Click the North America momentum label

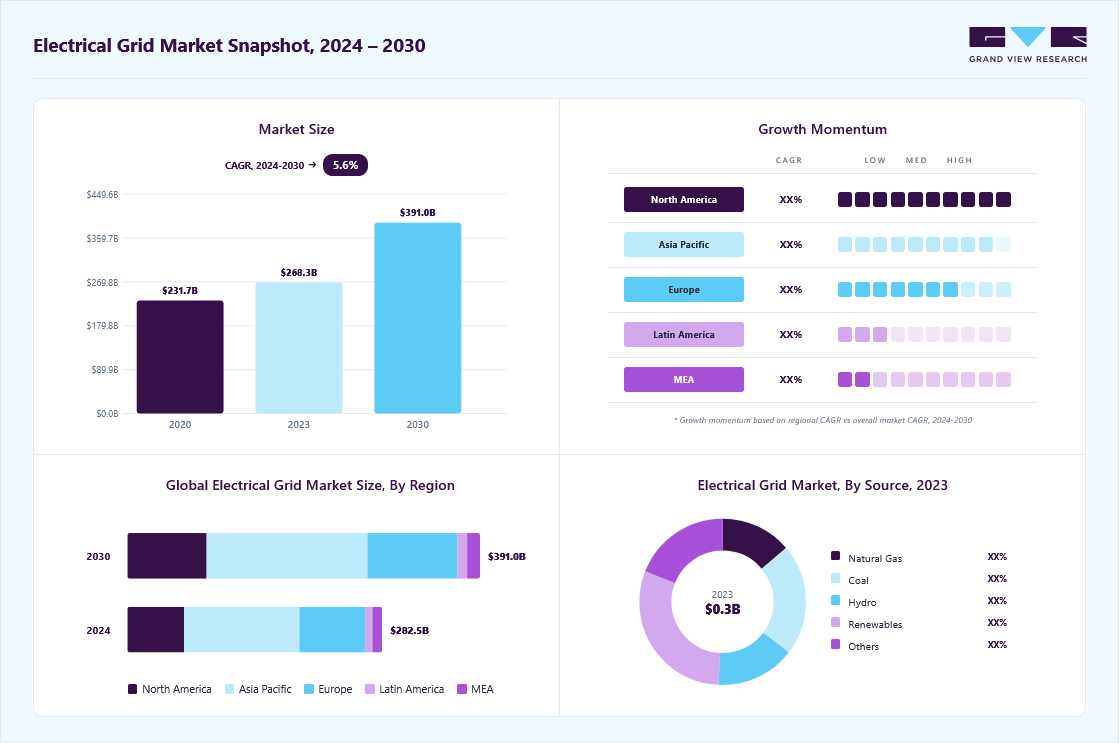[x=684, y=199]
